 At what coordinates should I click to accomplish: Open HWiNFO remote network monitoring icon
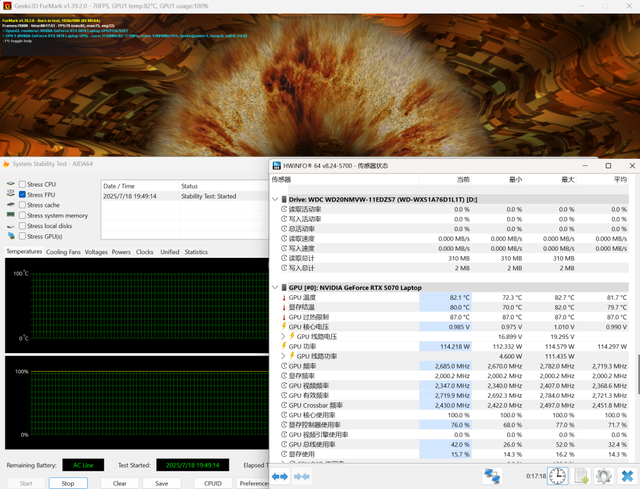(492, 476)
